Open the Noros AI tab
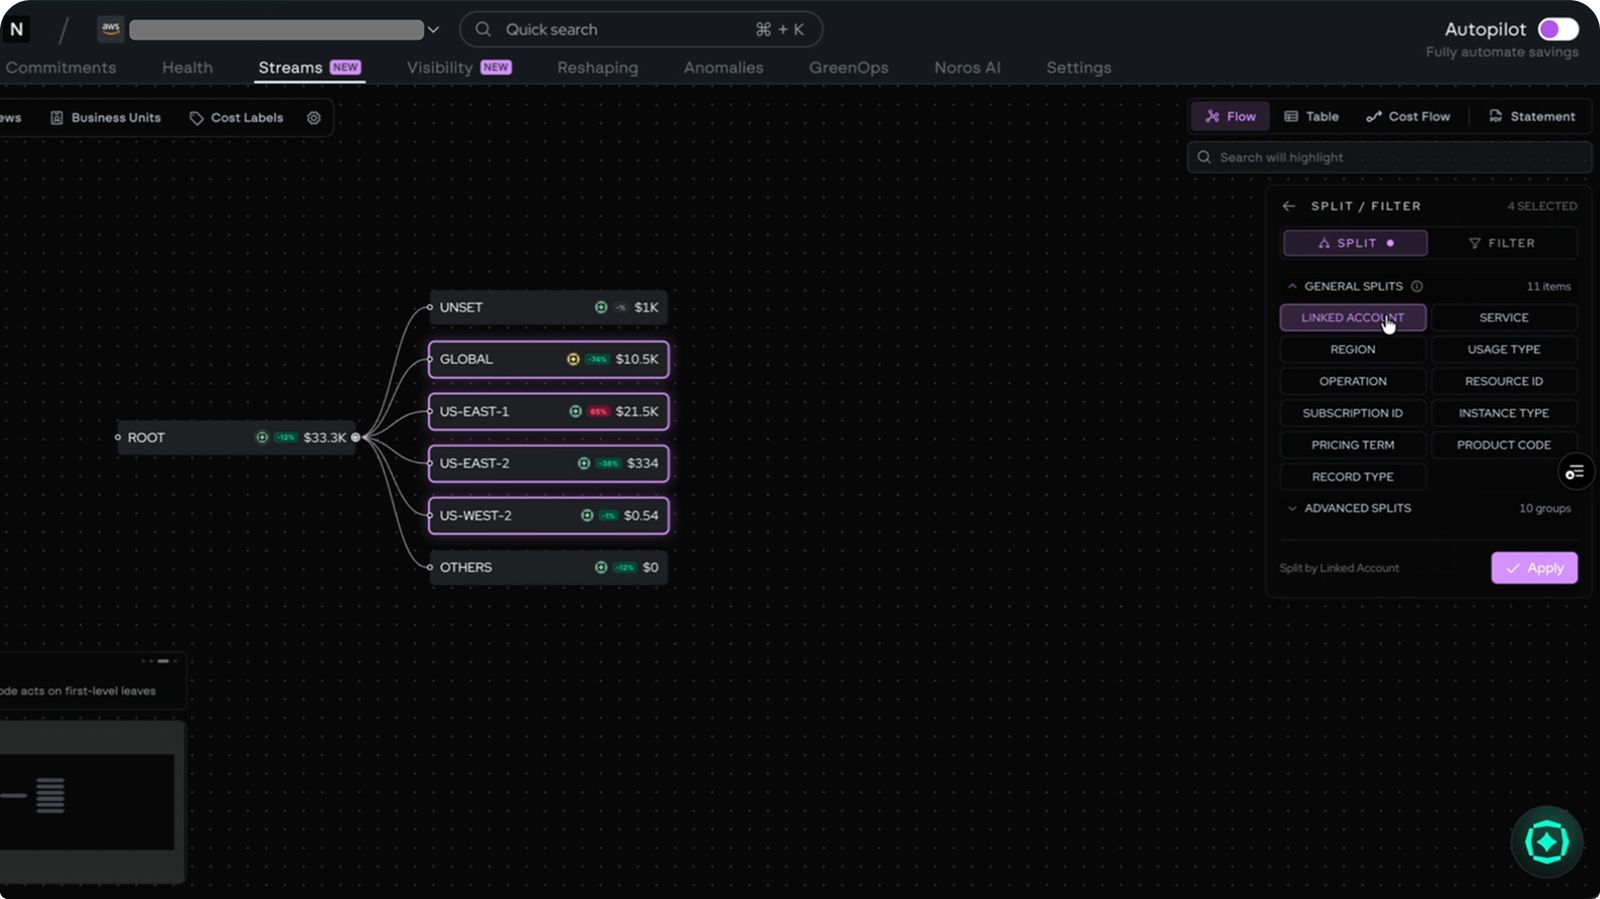Image resolution: width=1600 pixels, height=899 pixels. pyautogui.click(x=967, y=67)
